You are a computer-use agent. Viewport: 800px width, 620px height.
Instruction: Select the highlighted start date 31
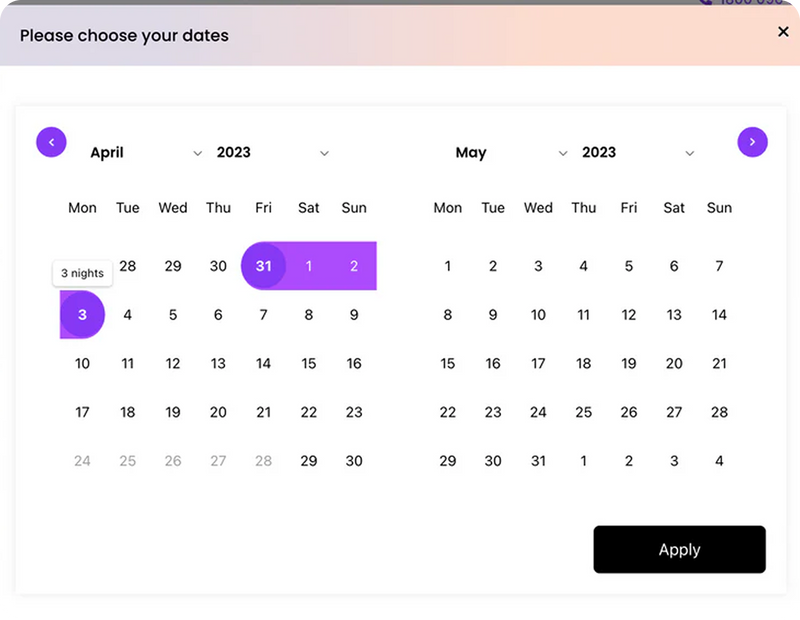point(264,266)
